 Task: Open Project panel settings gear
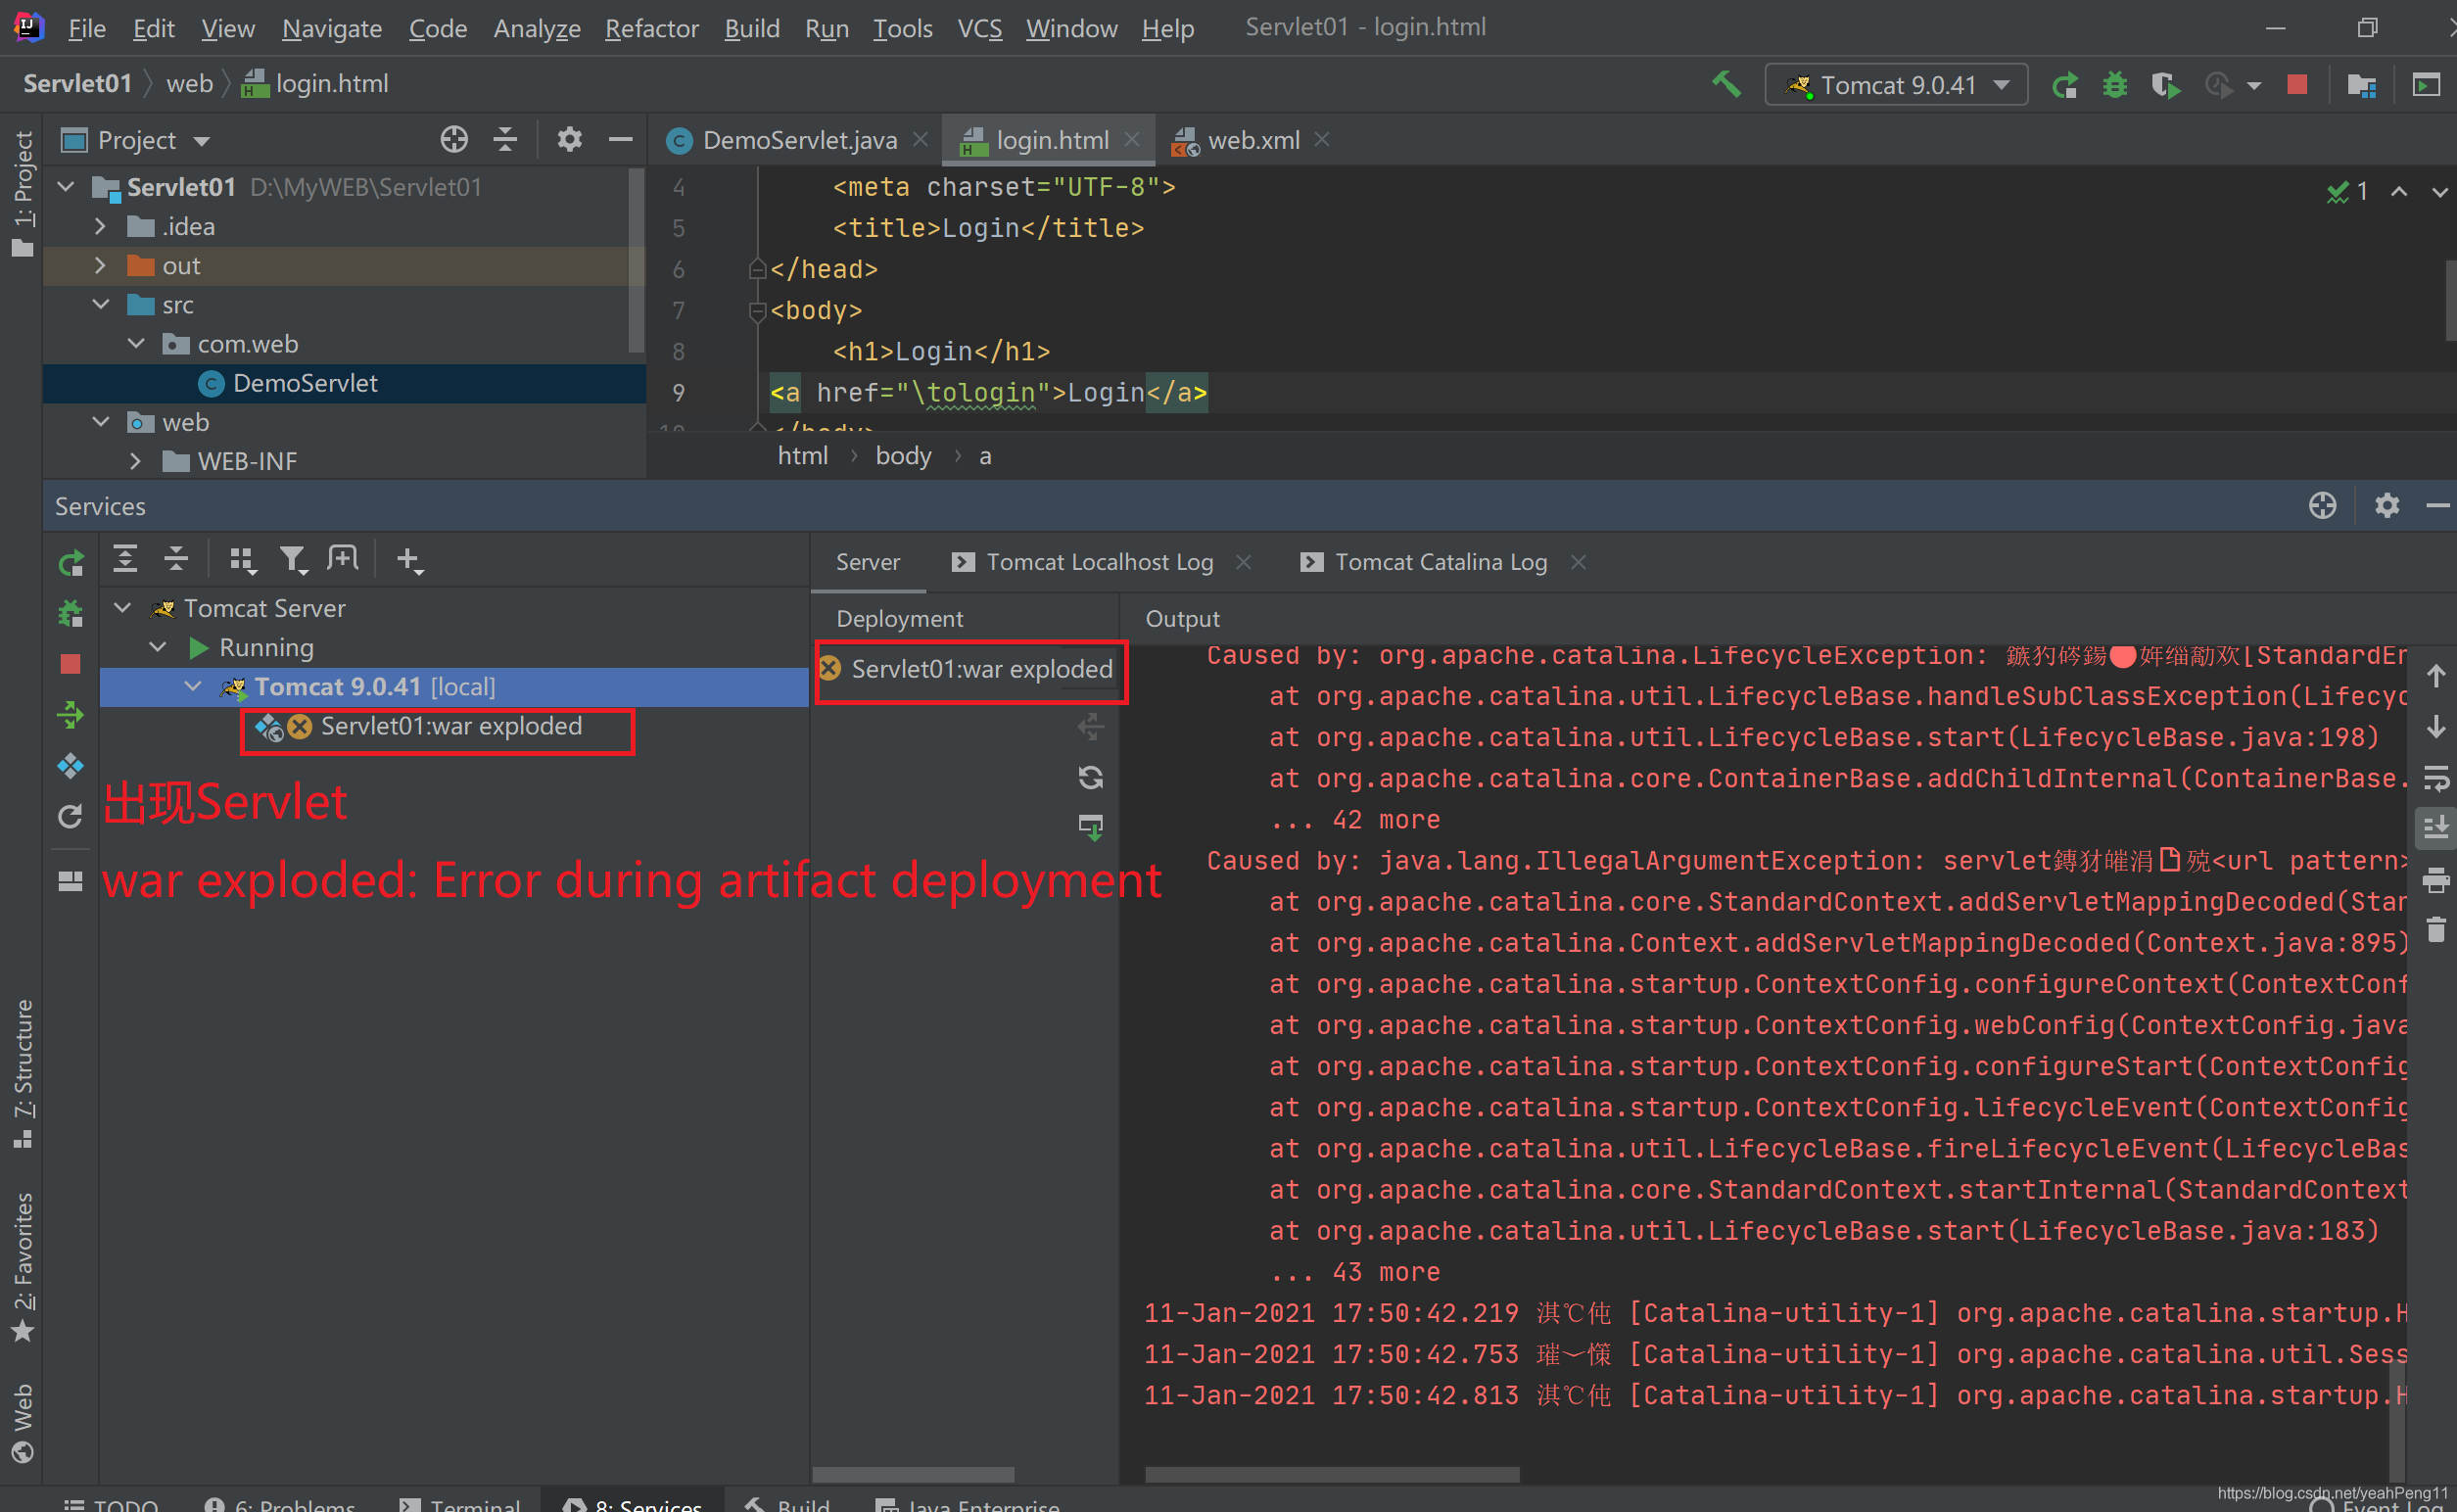[x=569, y=139]
